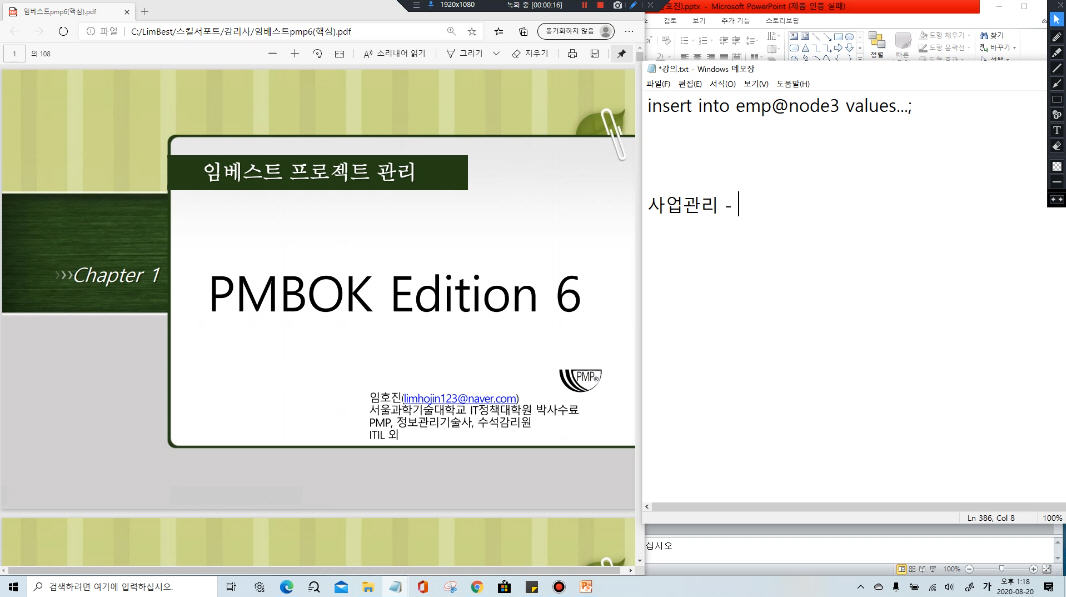Open the Windows notification center
Image resolution: width=1066 pixels, height=597 pixels.
(1048, 587)
